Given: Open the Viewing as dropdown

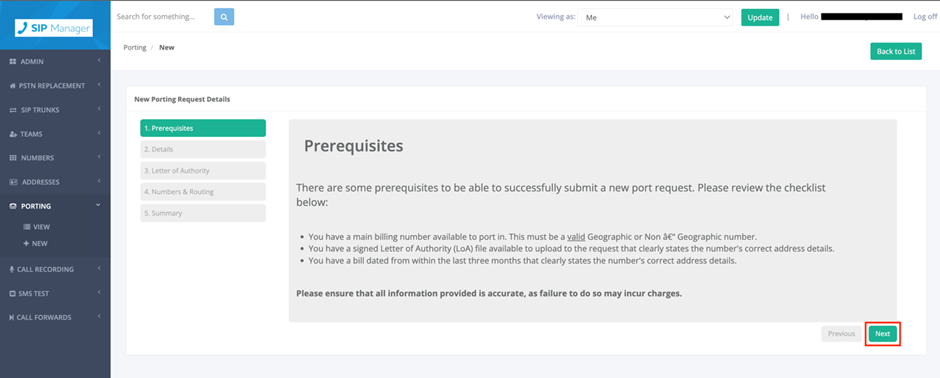Looking at the screenshot, I should pyautogui.click(x=655, y=17).
